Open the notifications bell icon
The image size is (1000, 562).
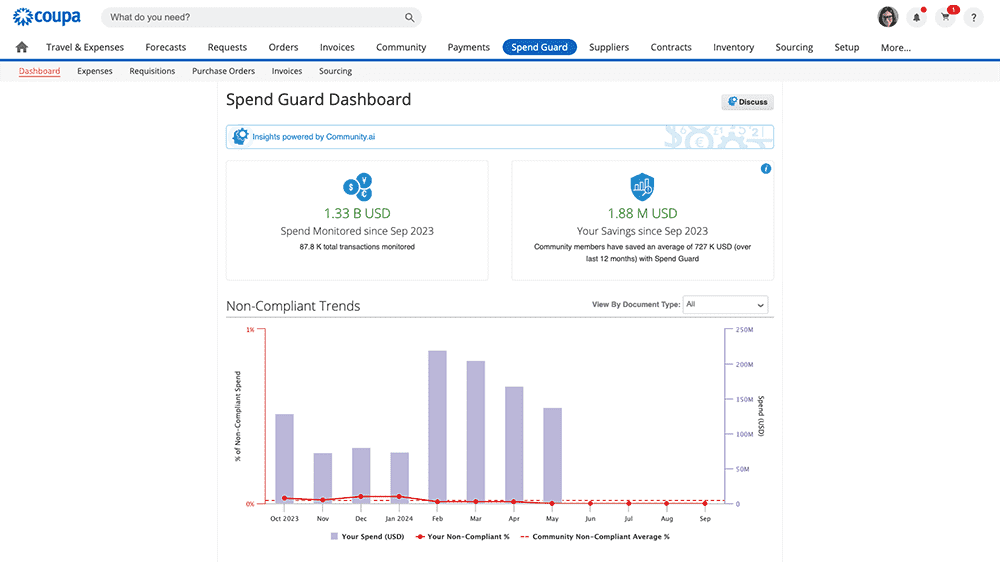(x=916, y=17)
